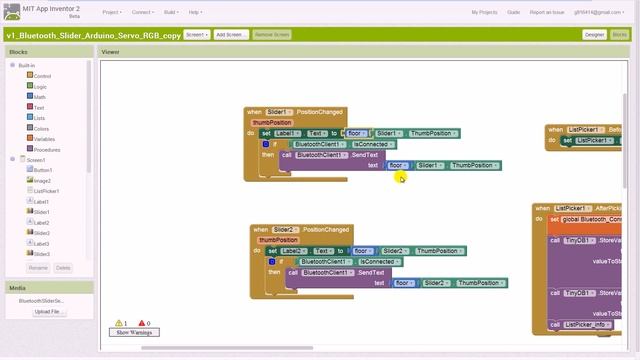Open the Screen1 selector dropdown
640x360 pixels.
[x=197, y=35]
